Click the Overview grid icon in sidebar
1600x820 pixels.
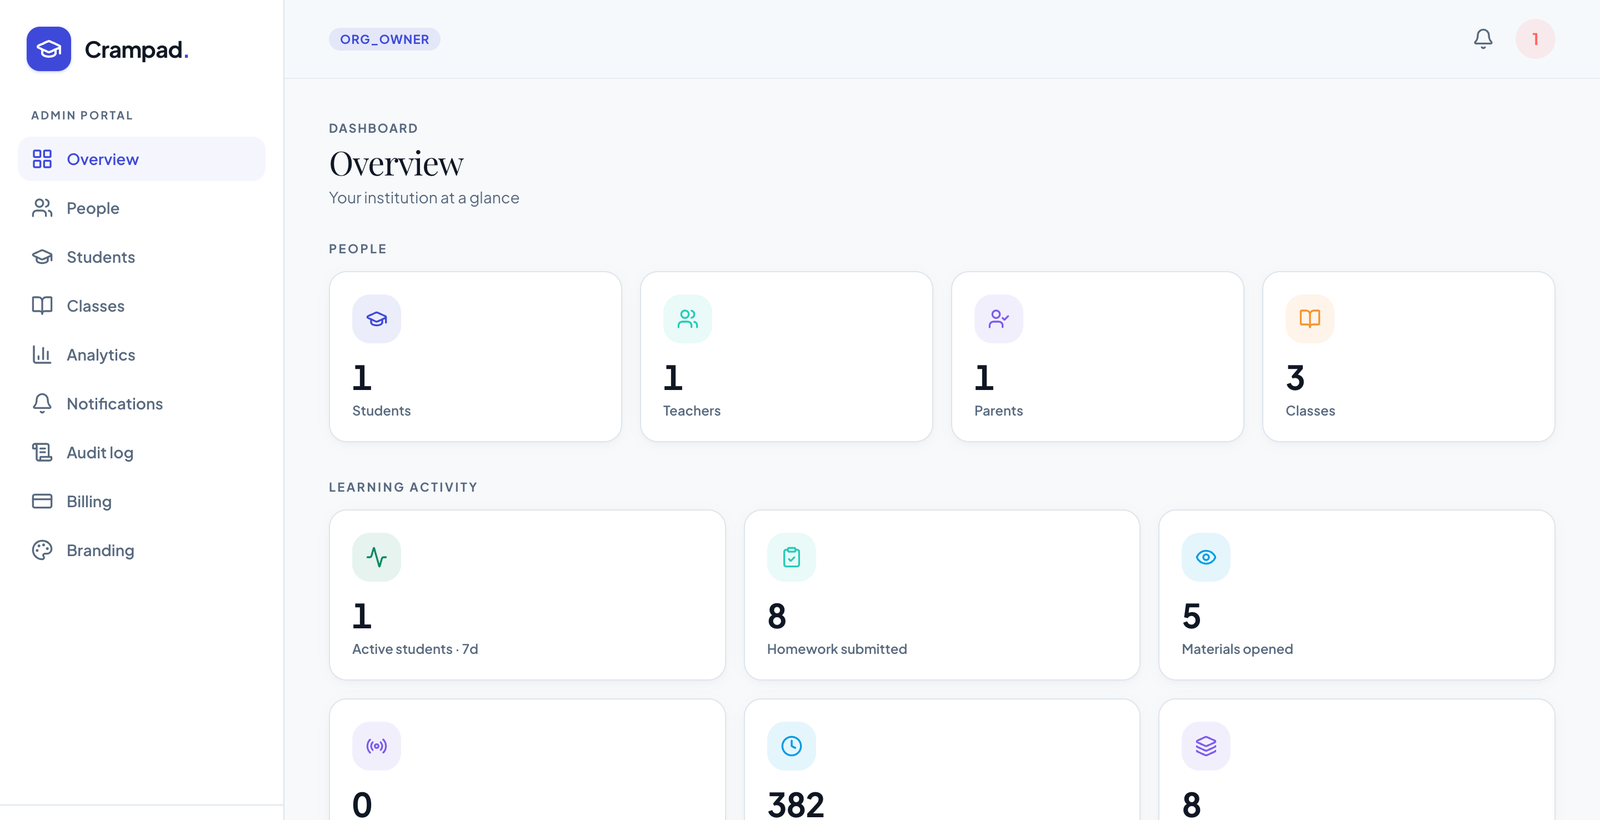point(42,159)
